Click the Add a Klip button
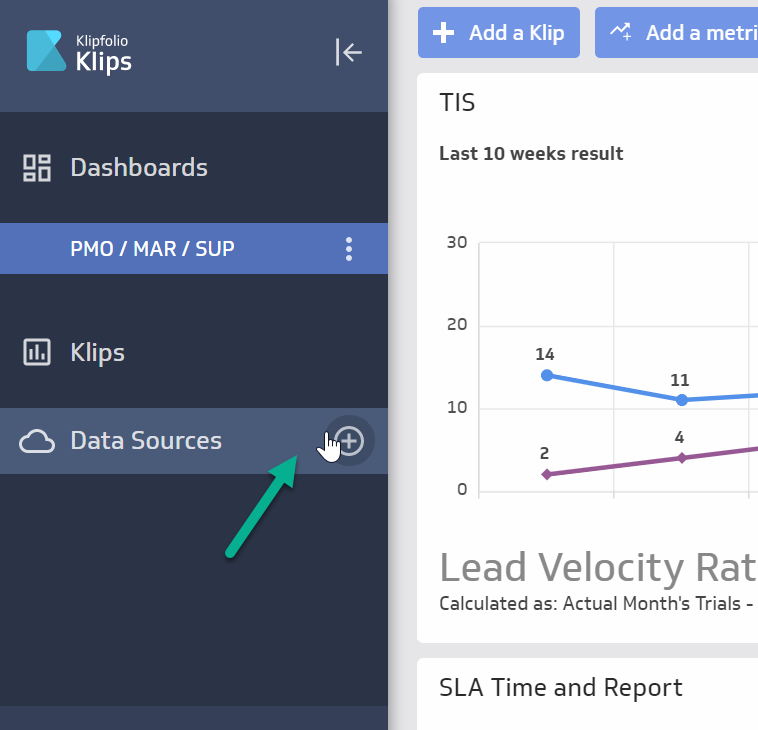Image resolution: width=758 pixels, height=730 pixels. pyautogui.click(x=499, y=33)
